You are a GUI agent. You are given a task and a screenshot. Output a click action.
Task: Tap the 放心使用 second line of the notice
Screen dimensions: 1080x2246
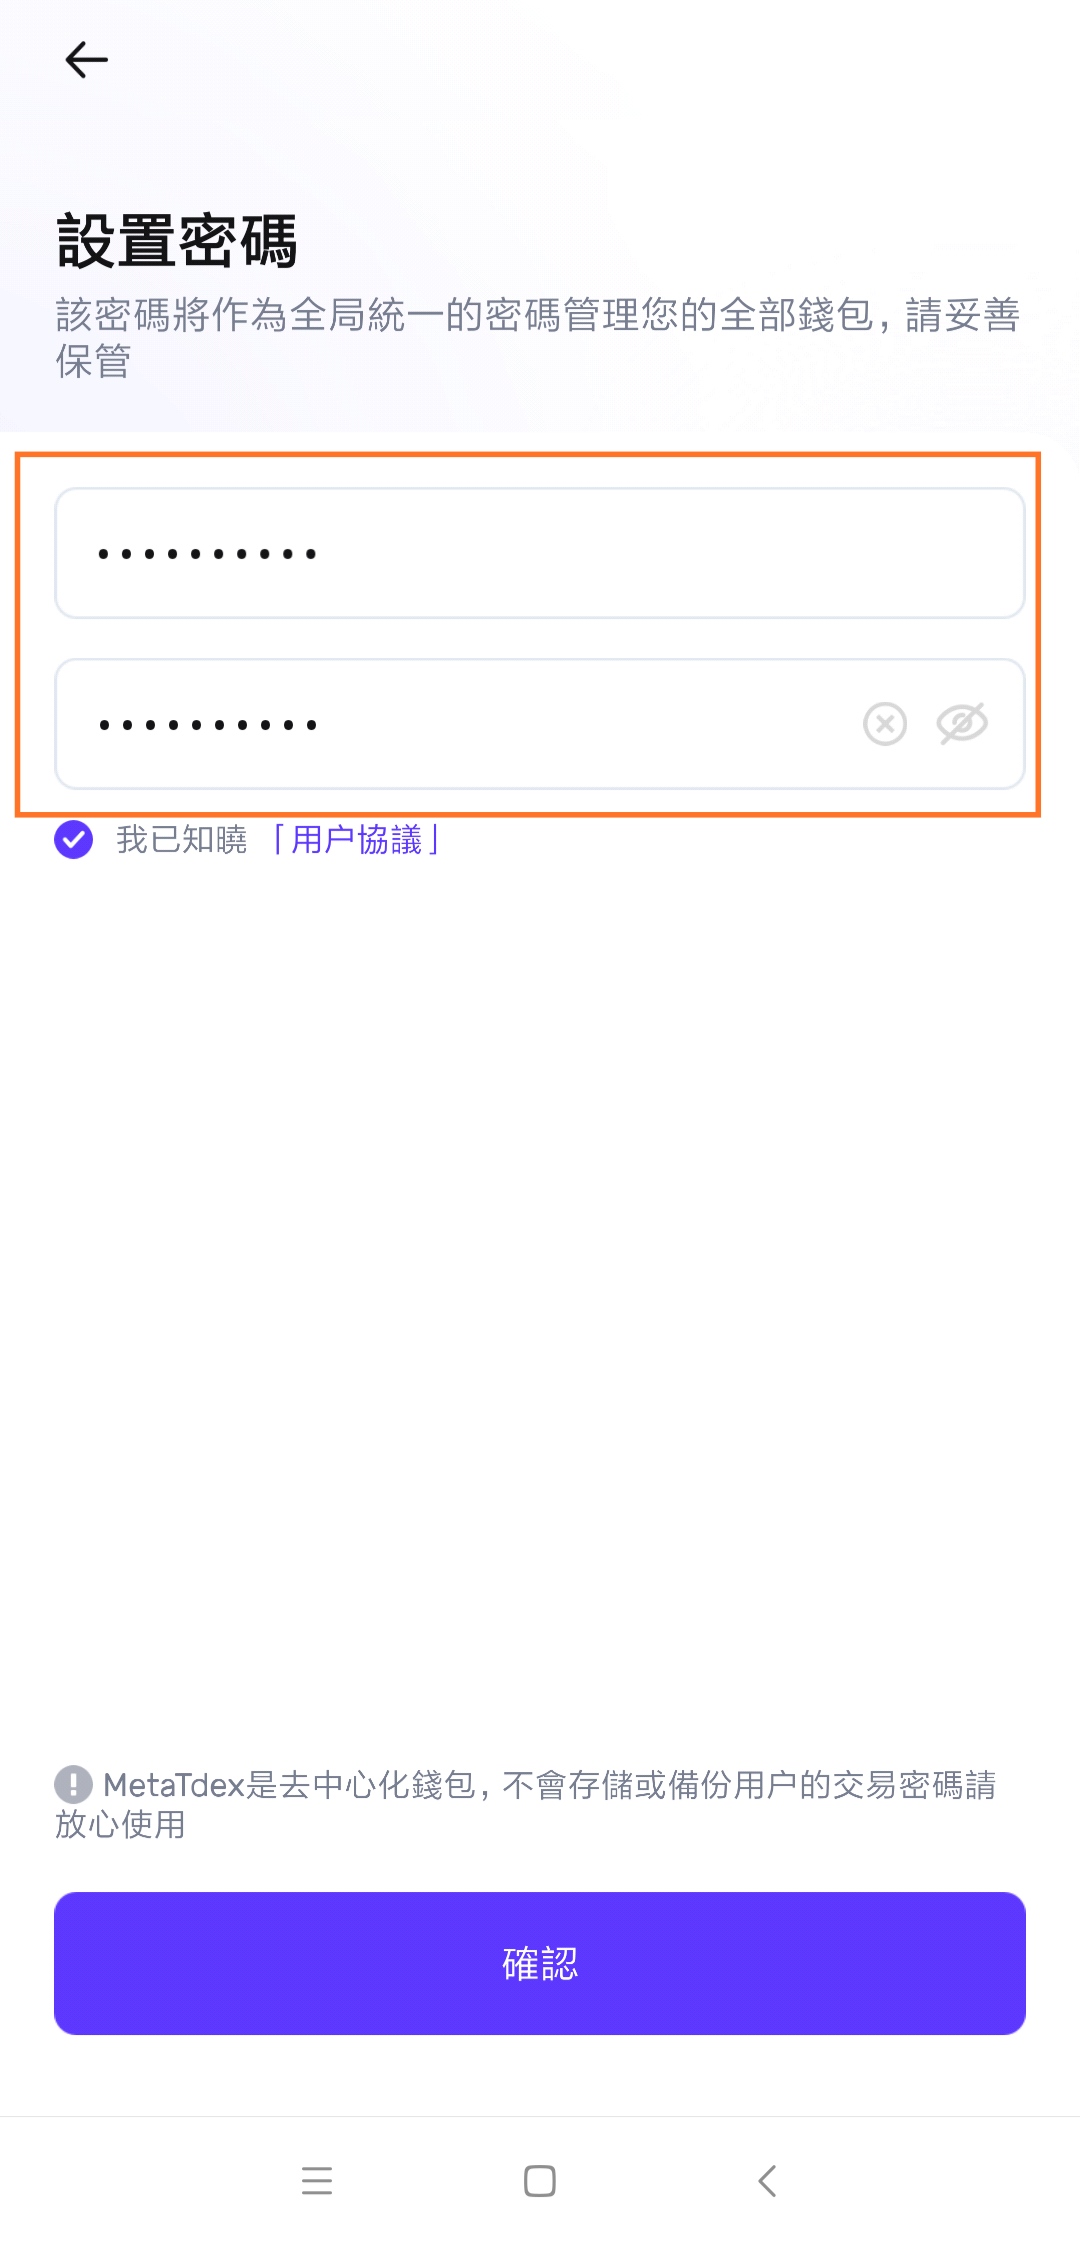pos(120,1824)
